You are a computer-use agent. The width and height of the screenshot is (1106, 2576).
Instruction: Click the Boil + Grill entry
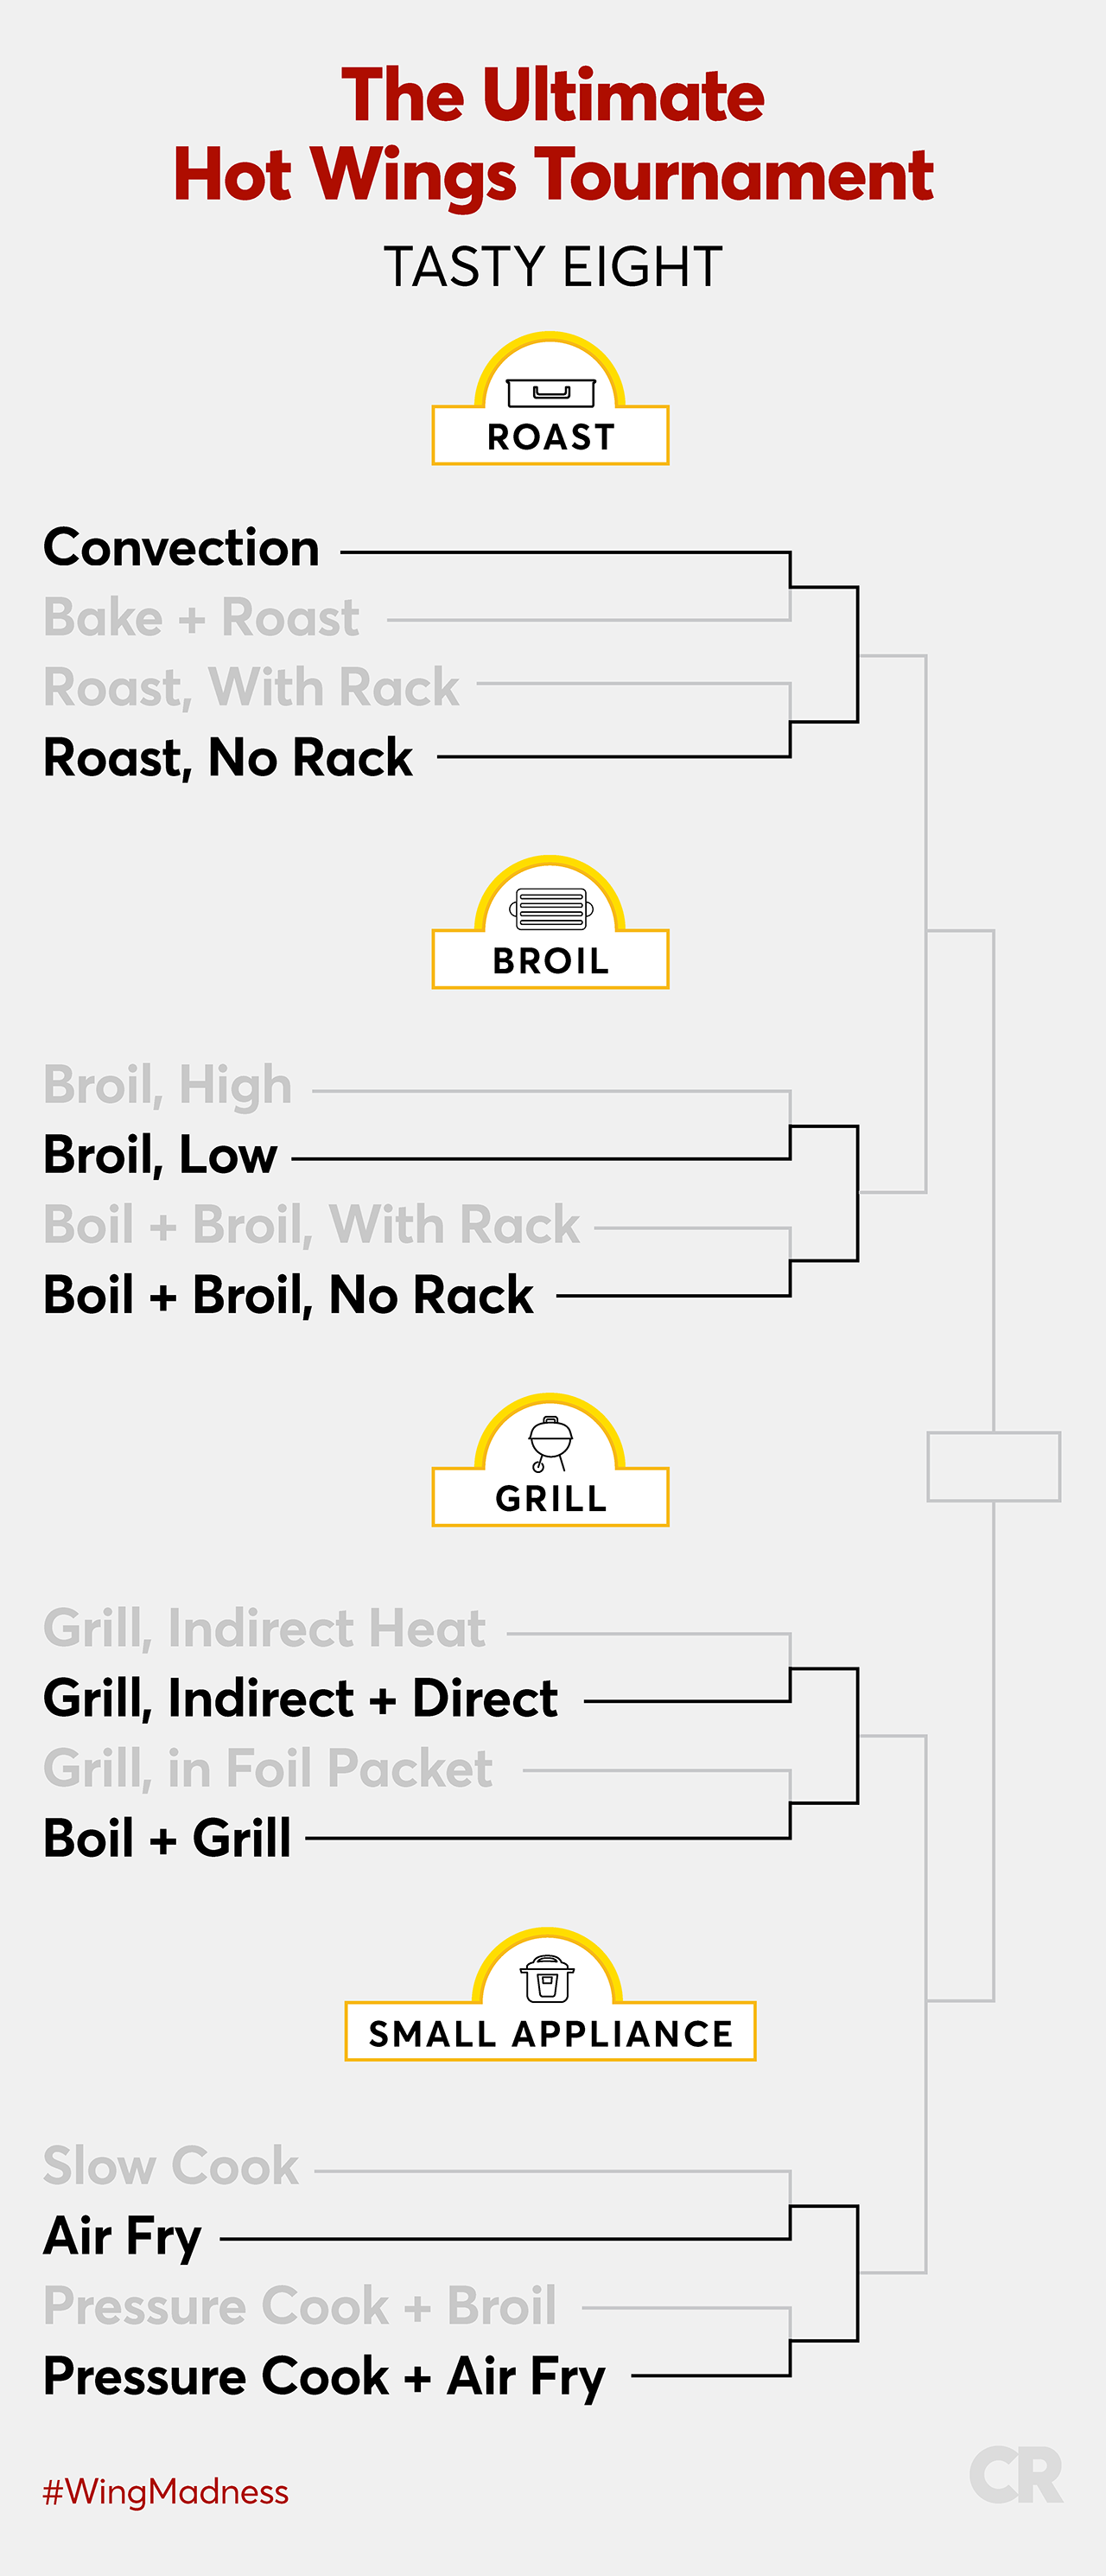pyautogui.click(x=167, y=1839)
